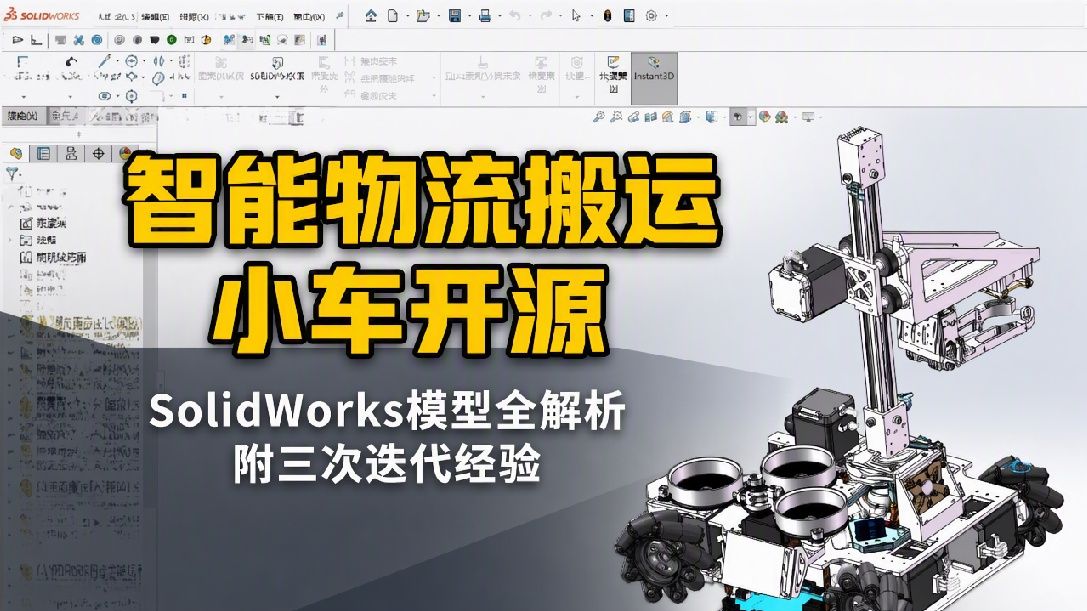Click the Zoom to Area icon
This screenshot has width=1087, height=611.
point(616,117)
